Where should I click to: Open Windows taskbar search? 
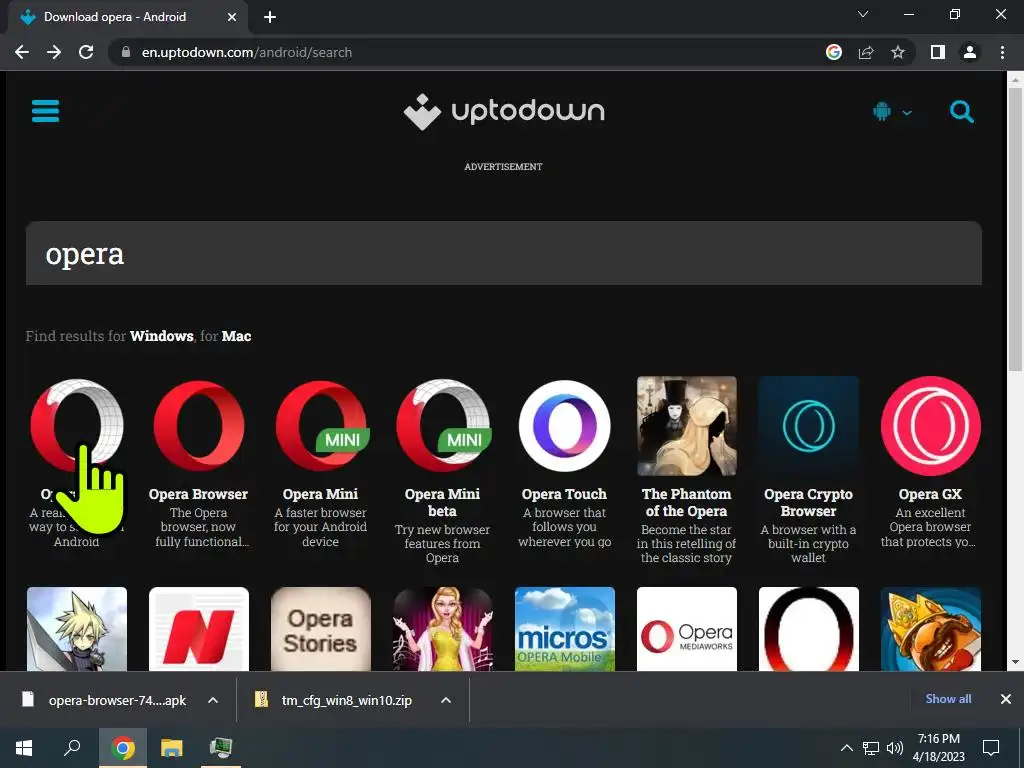pos(72,748)
